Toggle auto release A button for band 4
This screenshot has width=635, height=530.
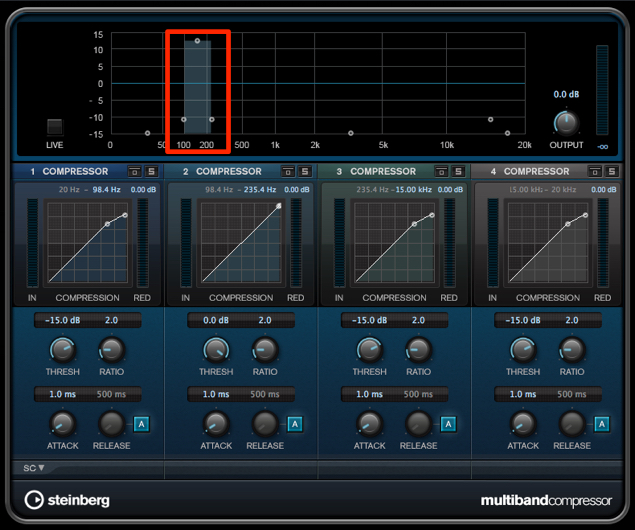click(602, 424)
